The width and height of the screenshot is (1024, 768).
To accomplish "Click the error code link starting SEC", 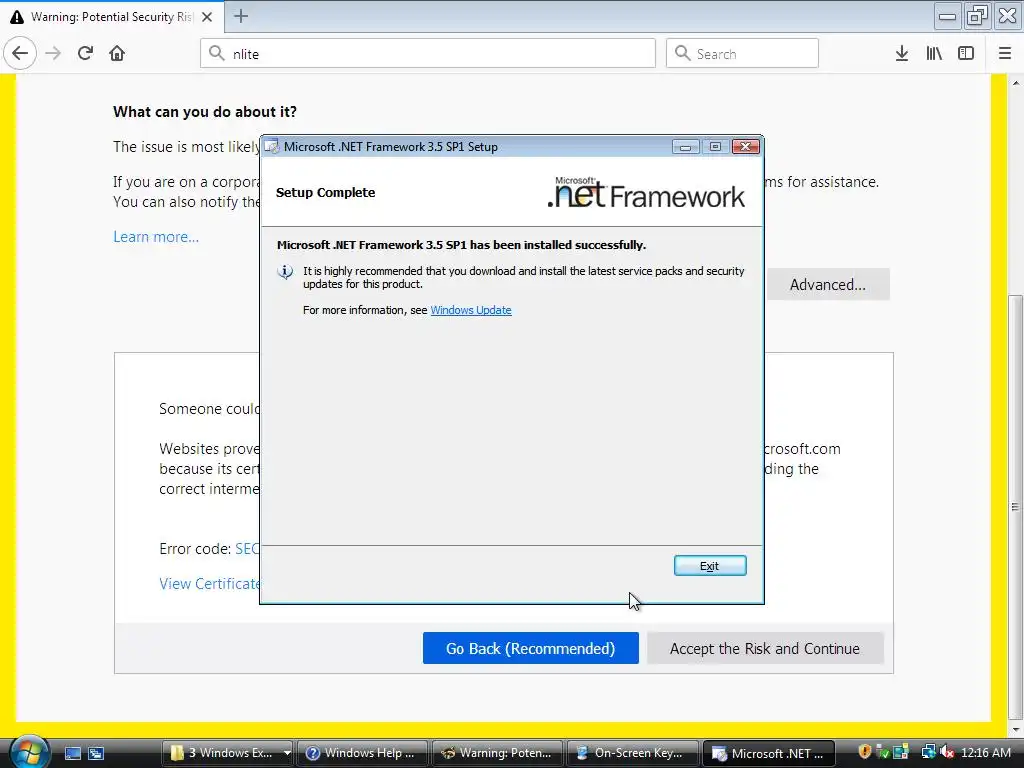I will (247, 549).
